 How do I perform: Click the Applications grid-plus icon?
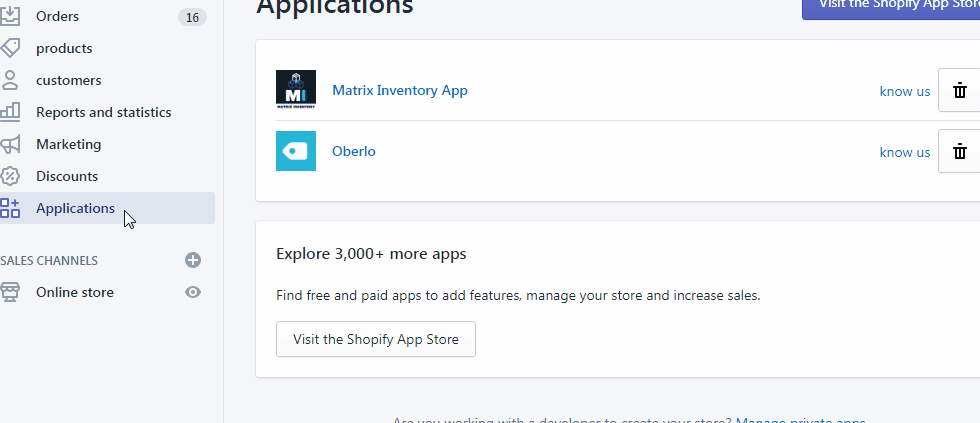pos(9,208)
